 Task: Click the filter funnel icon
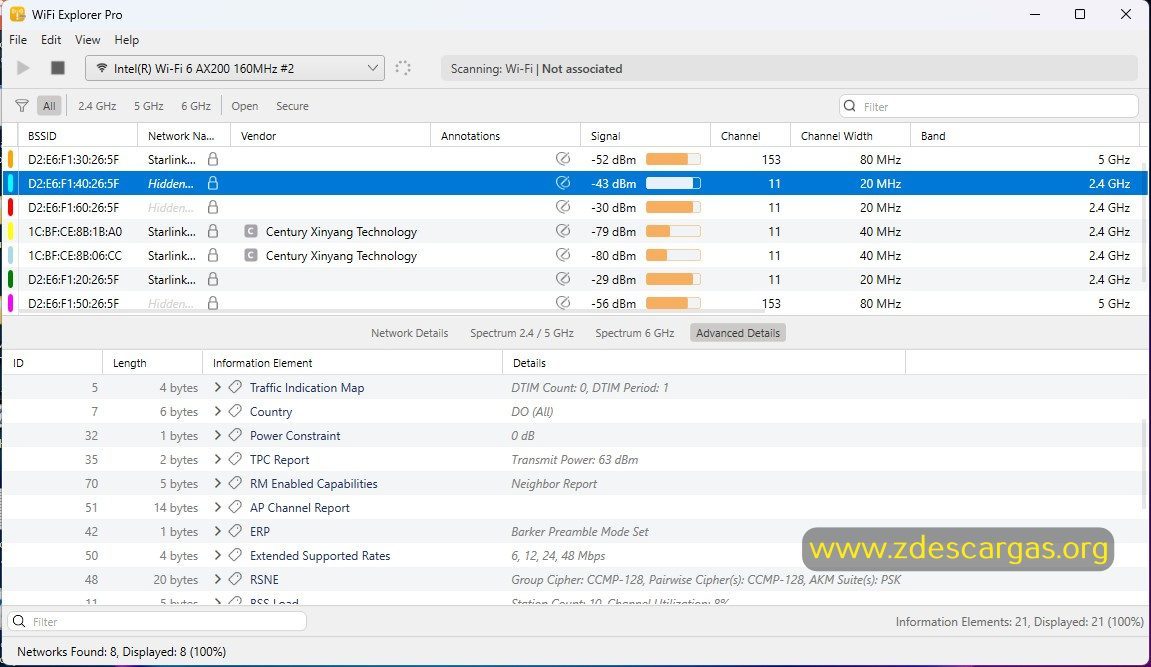22,106
